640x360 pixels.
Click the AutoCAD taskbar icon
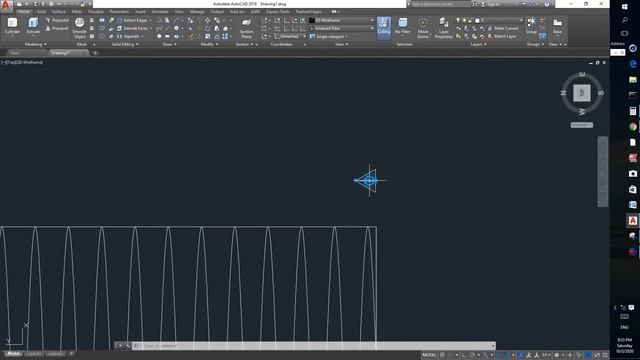pos(633,220)
